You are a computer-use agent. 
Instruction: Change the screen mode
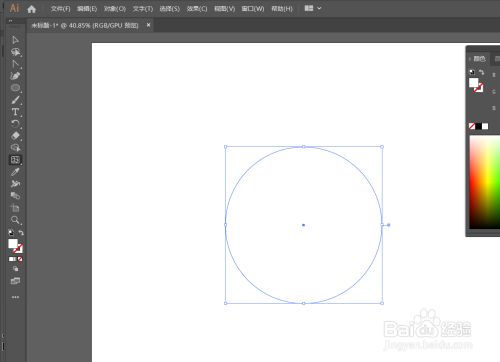tap(15, 281)
